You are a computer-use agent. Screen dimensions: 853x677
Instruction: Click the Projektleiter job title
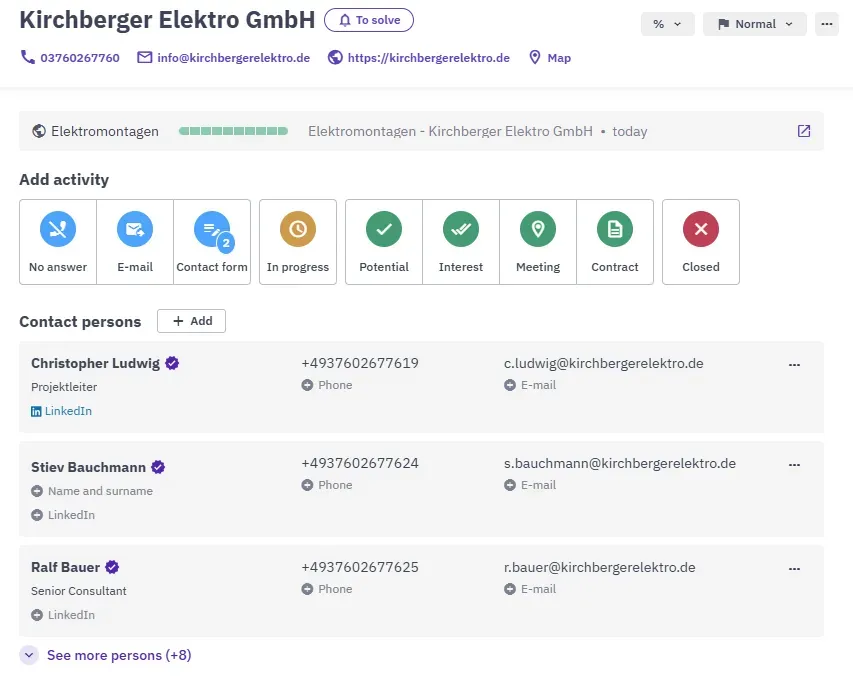pyautogui.click(x=64, y=387)
